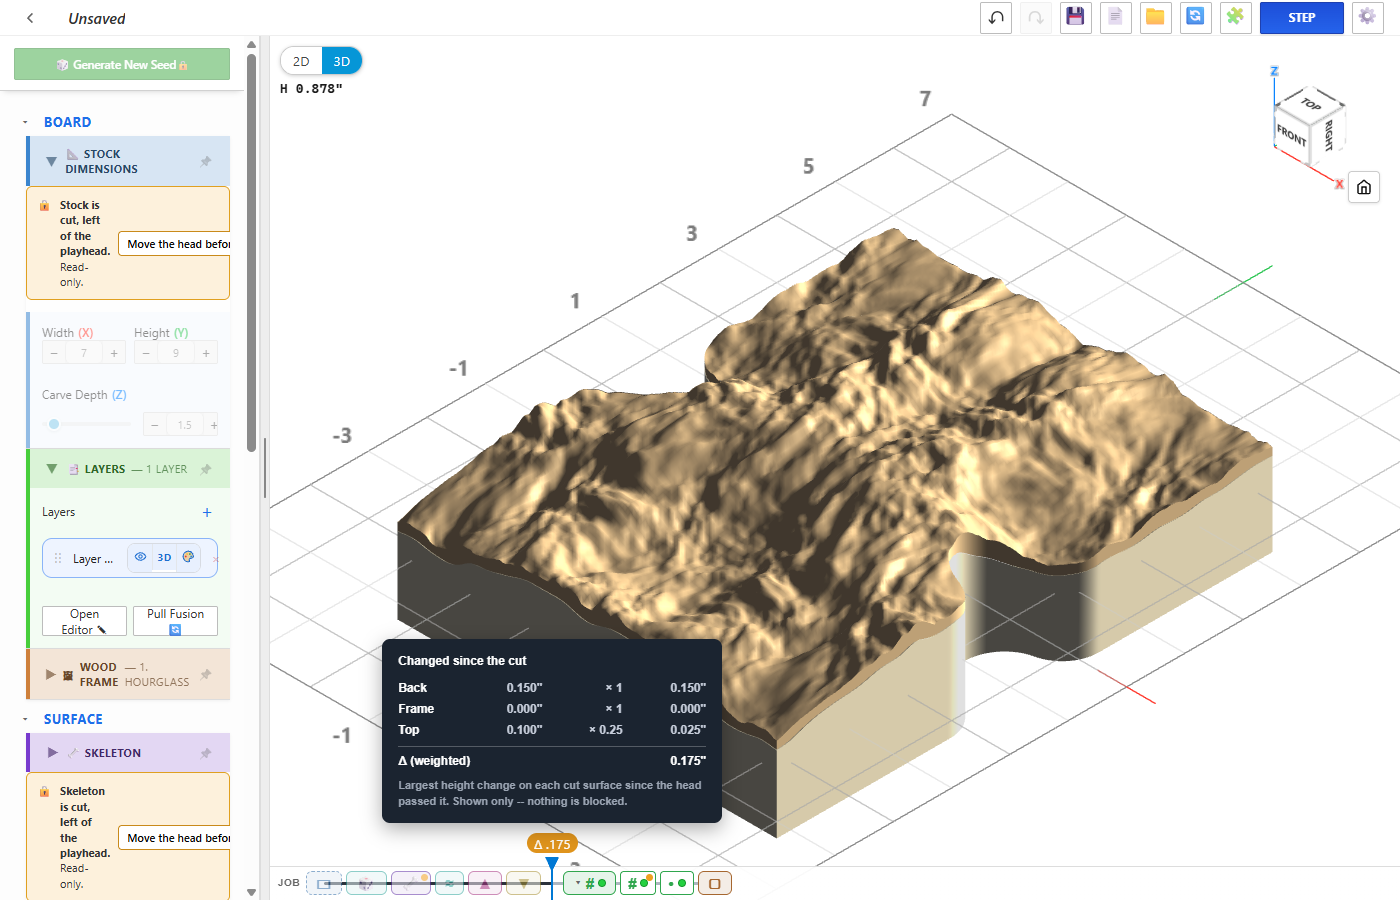Click the Open Editor button
The width and height of the screenshot is (1400, 900).
point(84,621)
